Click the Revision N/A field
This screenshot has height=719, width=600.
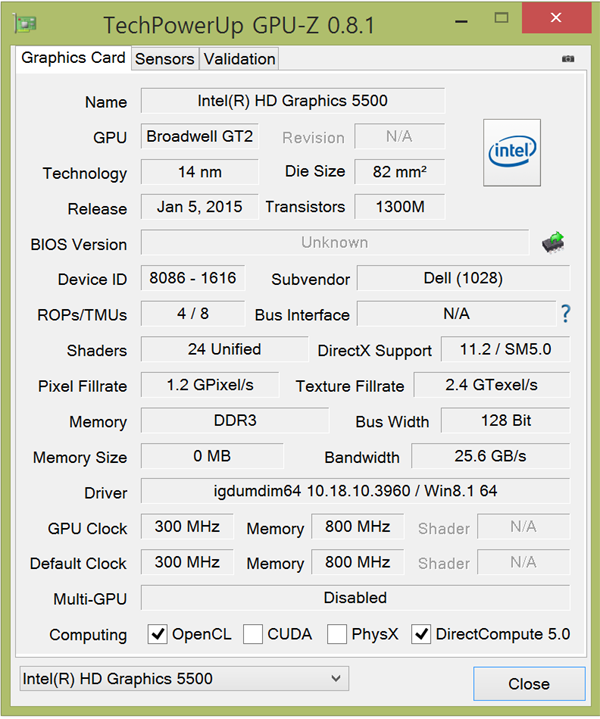400,136
